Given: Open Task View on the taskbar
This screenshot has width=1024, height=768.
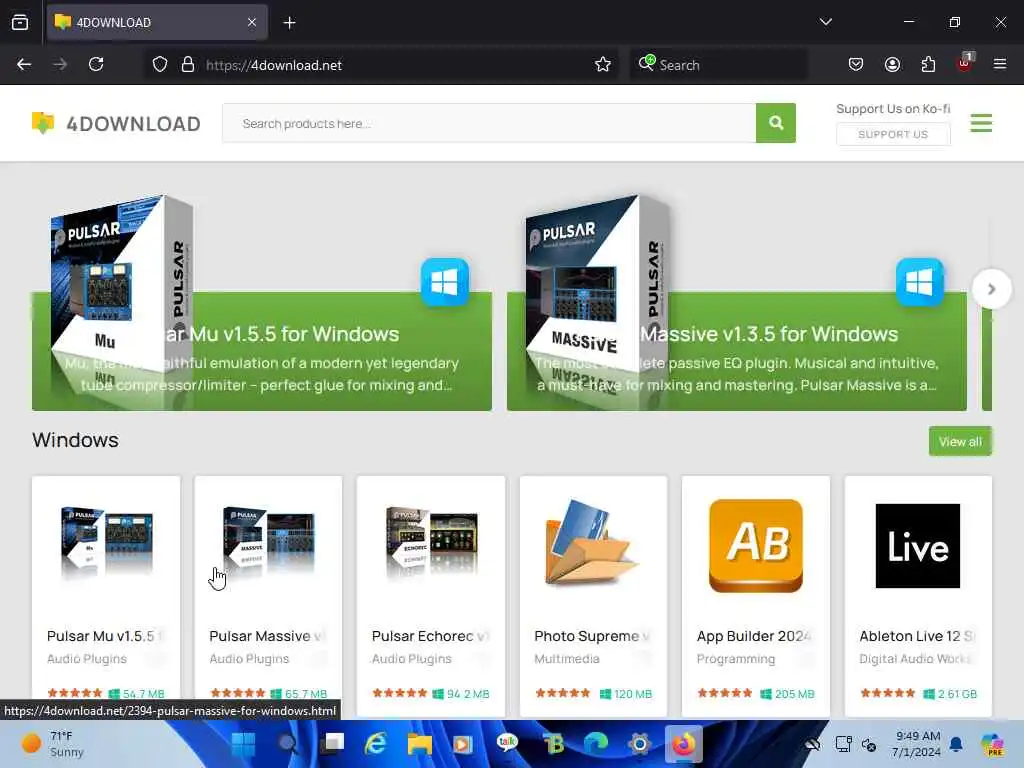Looking at the screenshot, I should click(333, 744).
